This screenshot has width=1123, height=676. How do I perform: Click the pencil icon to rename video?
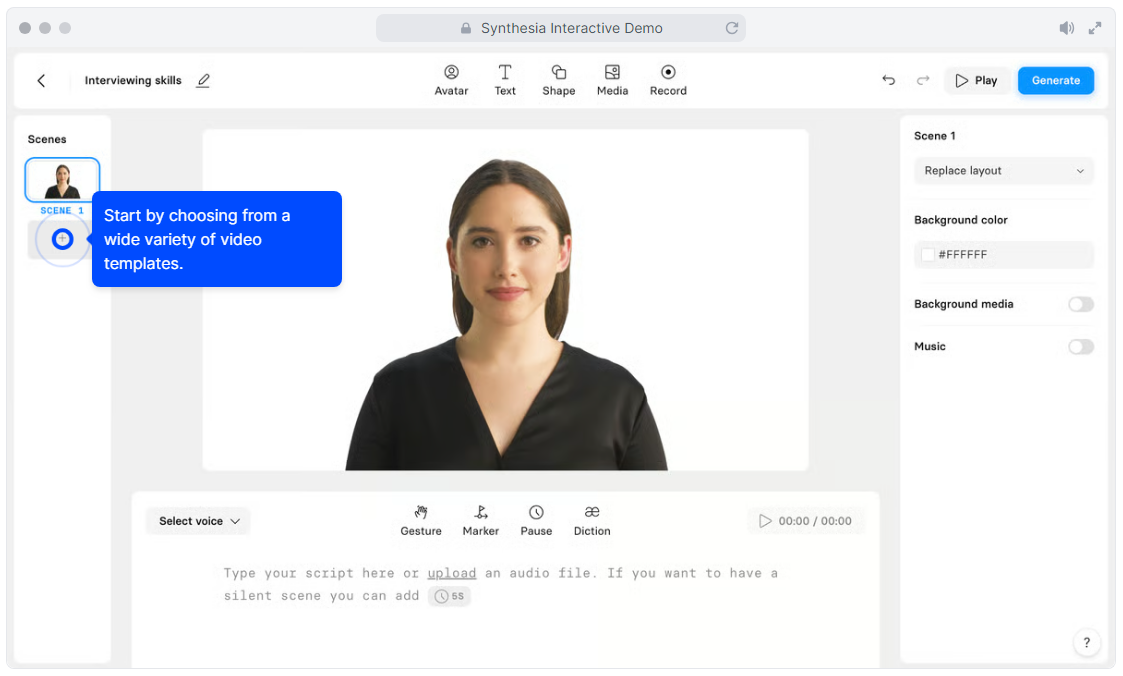[203, 81]
